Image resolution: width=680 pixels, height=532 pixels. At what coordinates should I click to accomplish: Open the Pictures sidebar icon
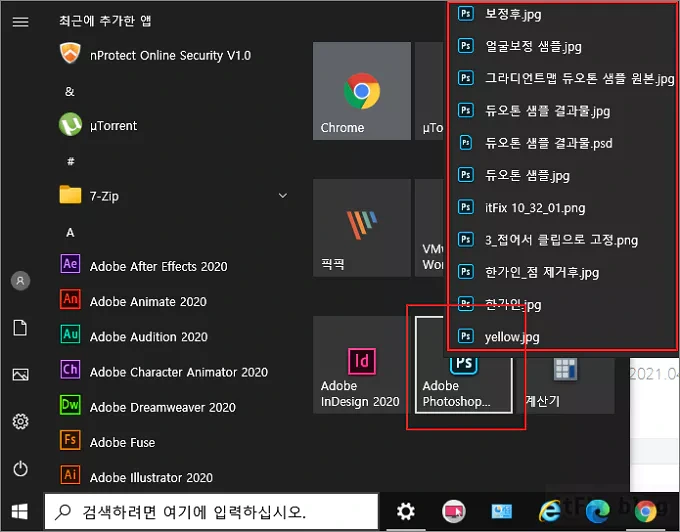[x=20, y=374]
